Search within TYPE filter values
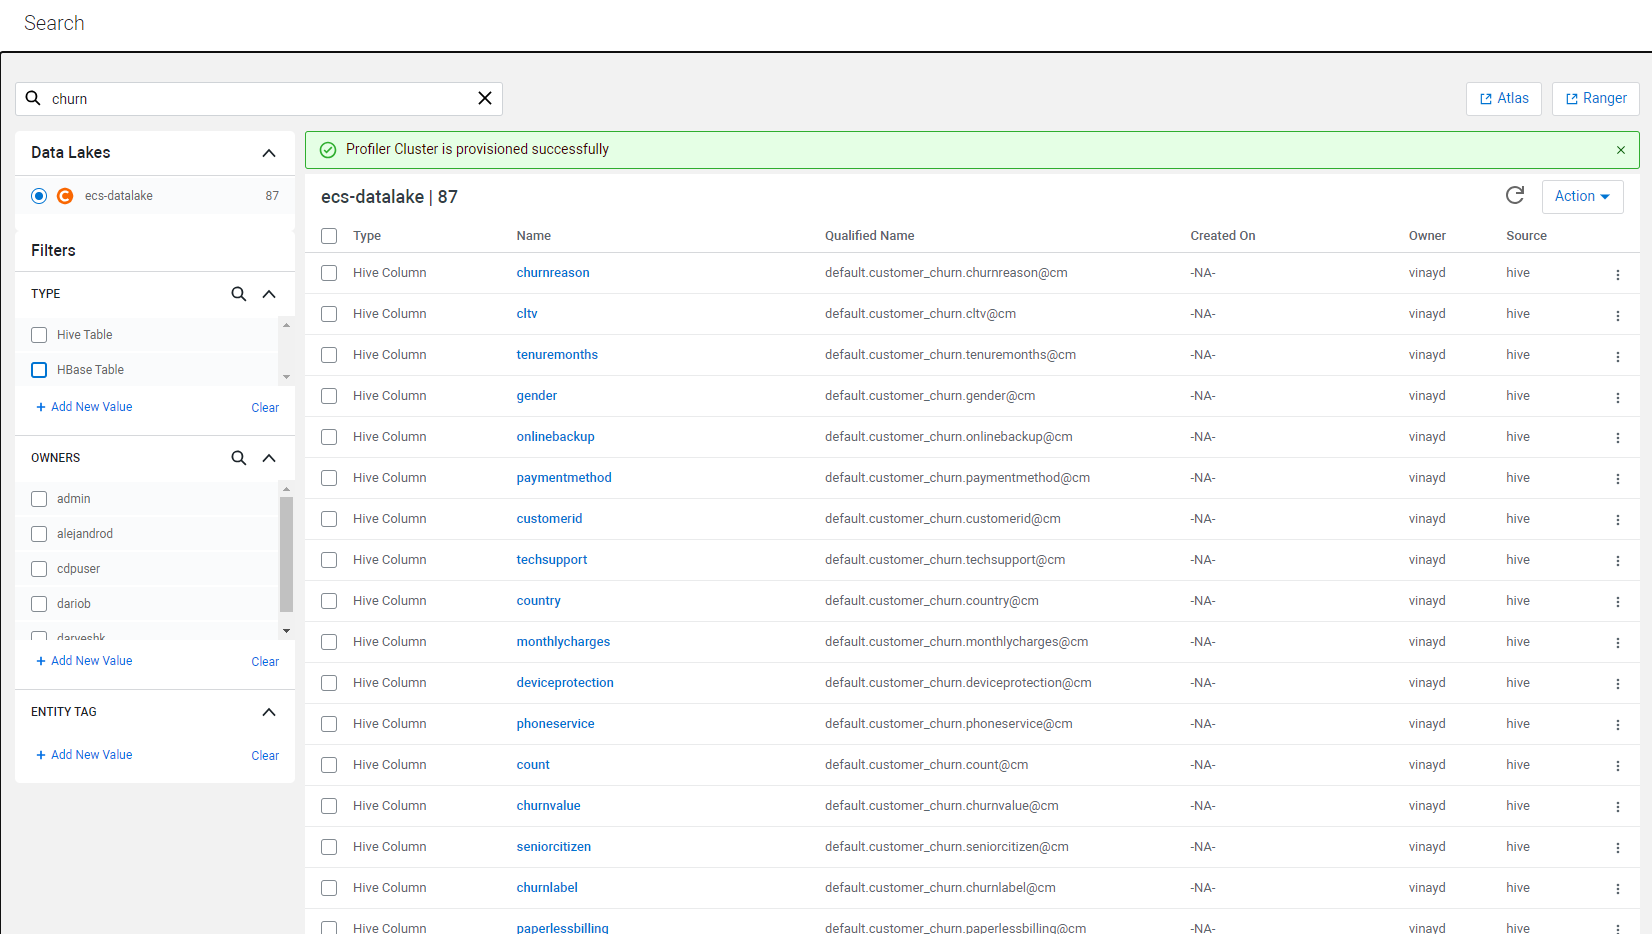 click(x=239, y=294)
